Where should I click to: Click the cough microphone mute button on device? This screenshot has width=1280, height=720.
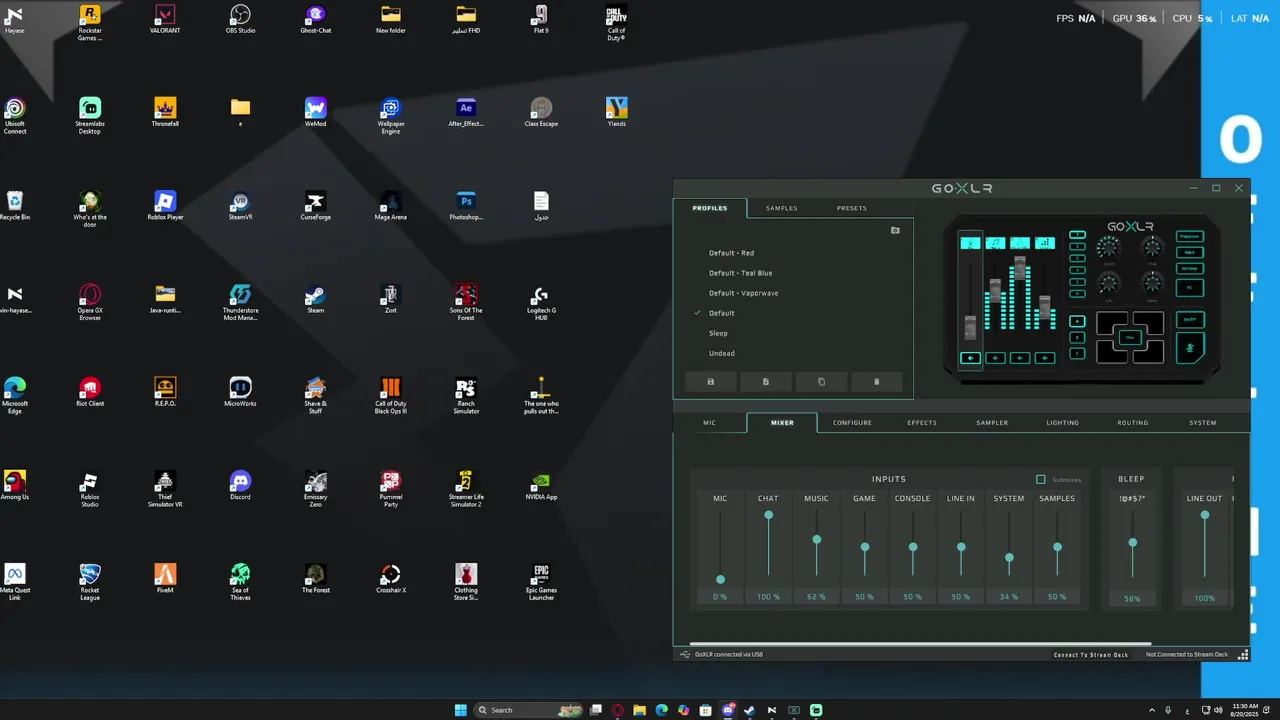(x=1190, y=347)
